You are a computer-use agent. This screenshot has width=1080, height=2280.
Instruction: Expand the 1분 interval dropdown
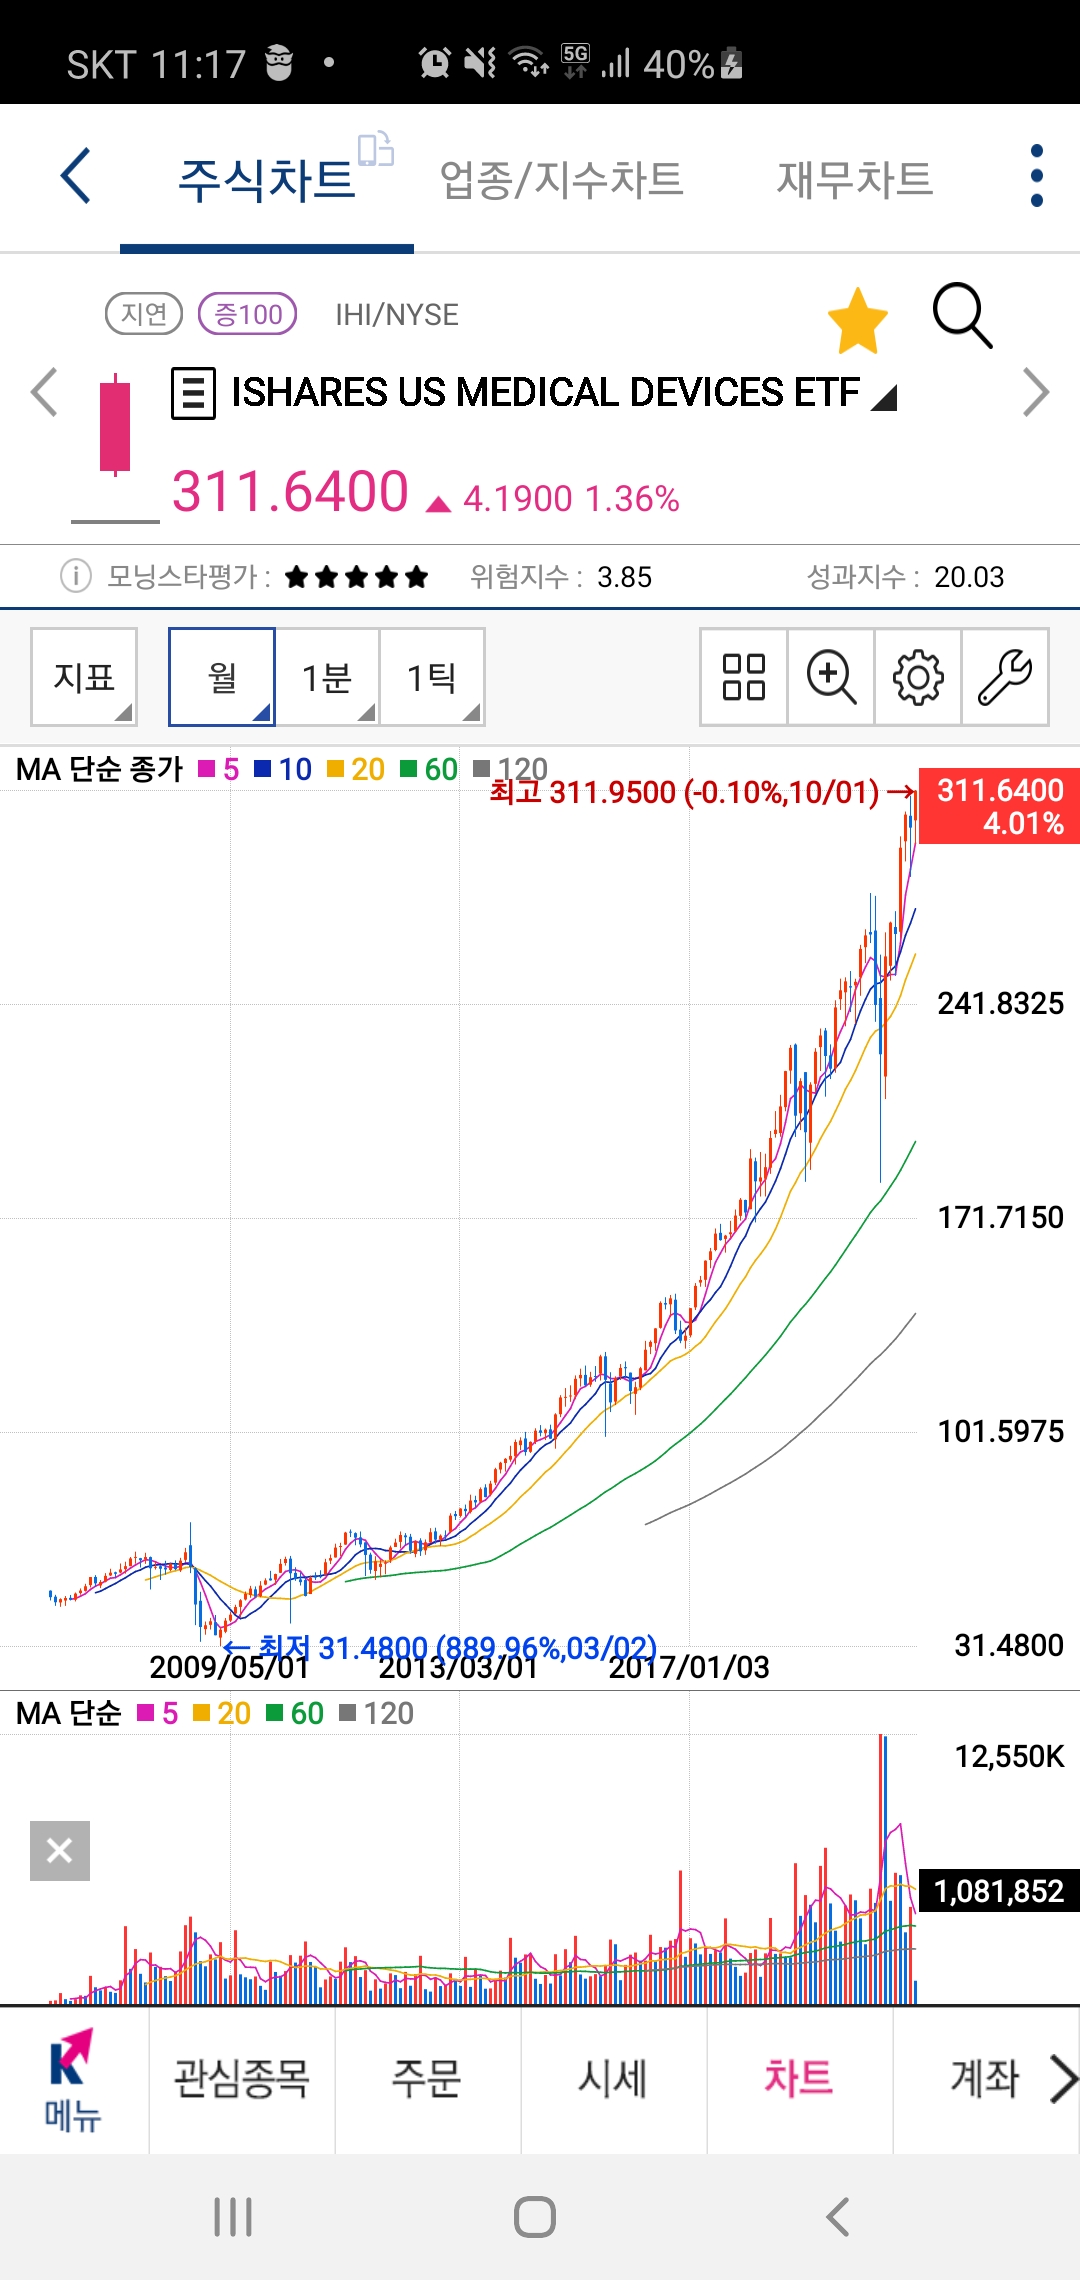click(327, 677)
